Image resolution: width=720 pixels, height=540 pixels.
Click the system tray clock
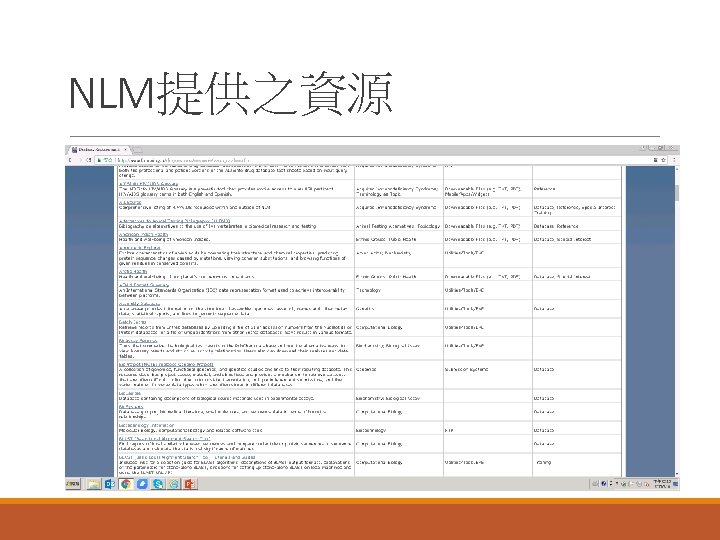(662, 484)
